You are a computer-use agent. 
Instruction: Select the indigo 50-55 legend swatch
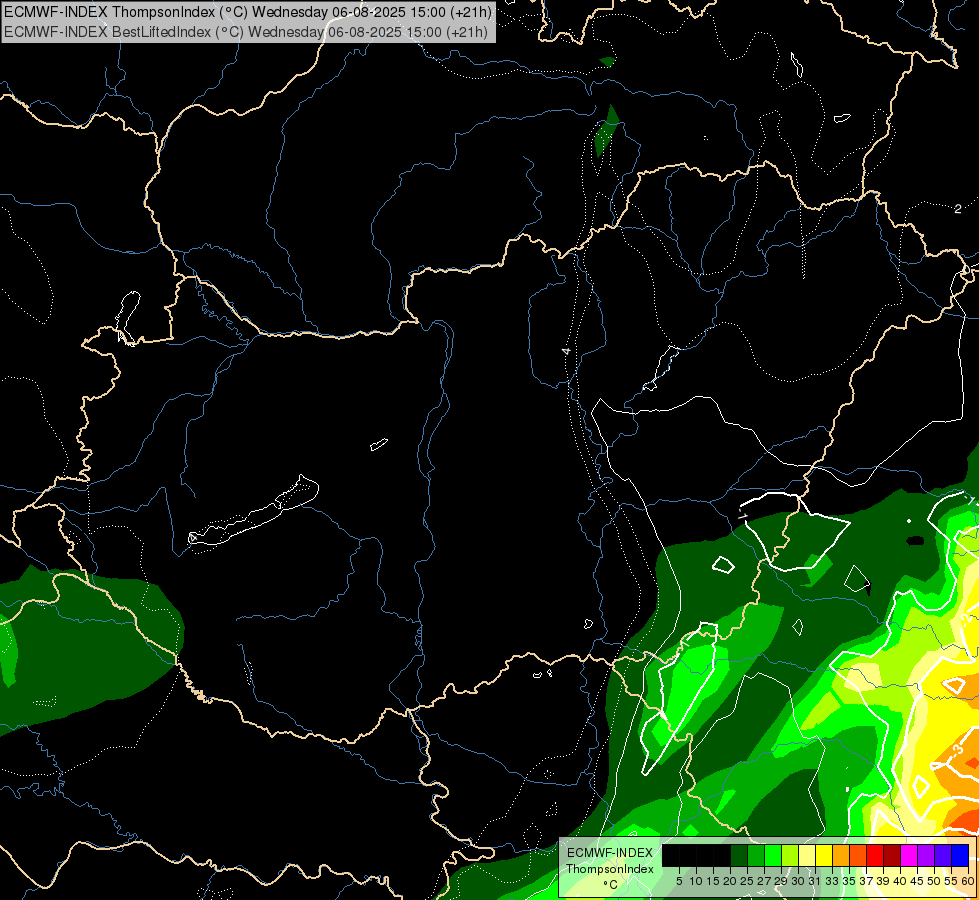coord(943,855)
